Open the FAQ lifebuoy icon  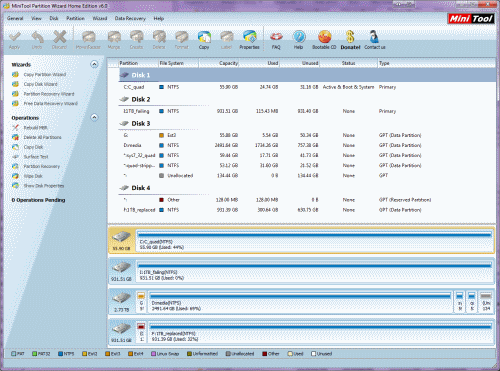(276, 40)
